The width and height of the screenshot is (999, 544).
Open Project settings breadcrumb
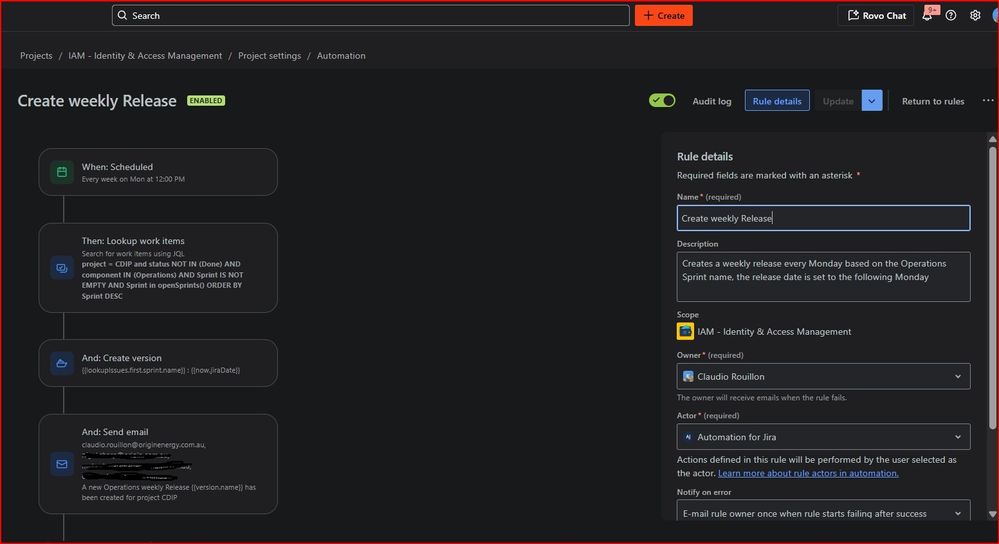(x=270, y=55)
